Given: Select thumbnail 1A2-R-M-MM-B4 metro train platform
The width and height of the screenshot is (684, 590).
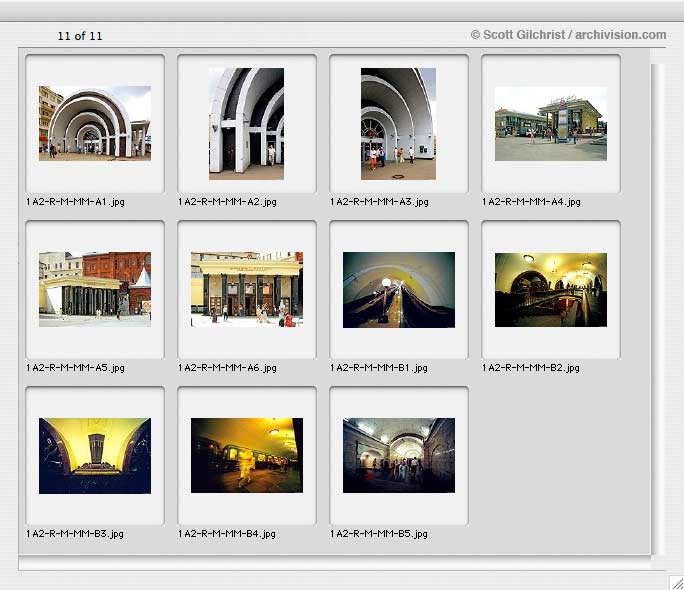Looking at the screenshot, I should pos(247,455).
